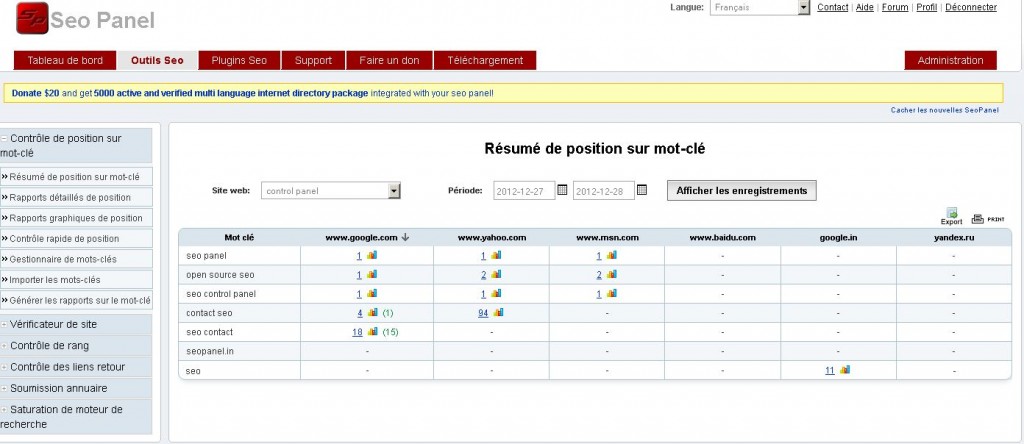Click rank 4 link for contact seo
The image size is (1024, 444).
[360, 313]
